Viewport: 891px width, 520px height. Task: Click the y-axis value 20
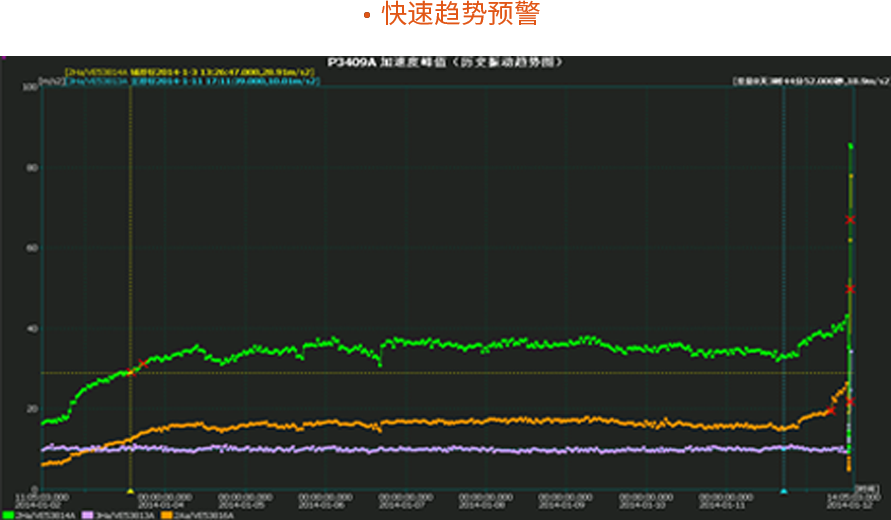click(x=32, y=409)
